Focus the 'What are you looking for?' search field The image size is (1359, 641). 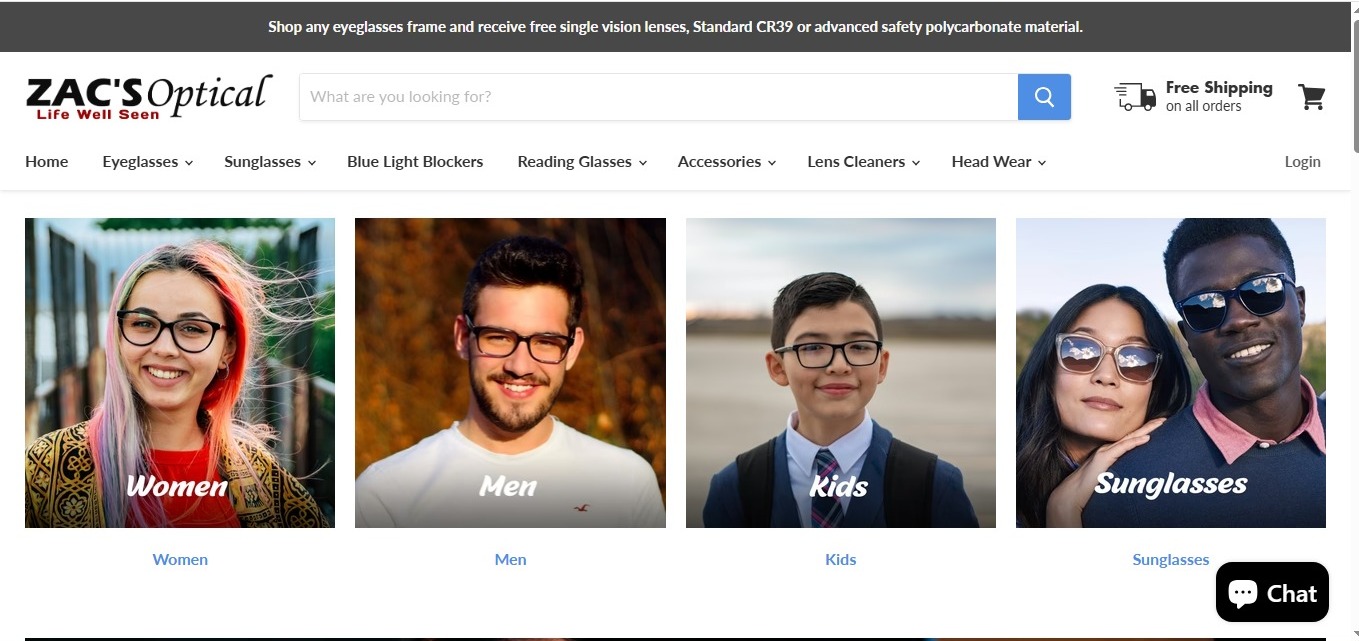pyautogui.click(x=659, y=97)
